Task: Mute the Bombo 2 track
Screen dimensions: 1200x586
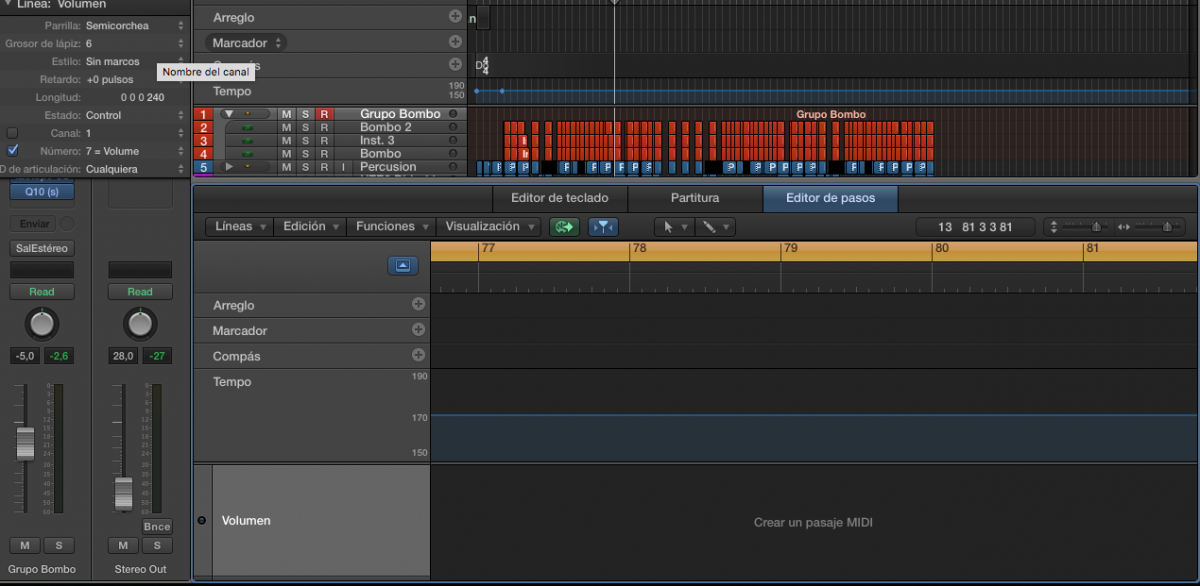Action: pyautogui.click(x=286, y=128)
